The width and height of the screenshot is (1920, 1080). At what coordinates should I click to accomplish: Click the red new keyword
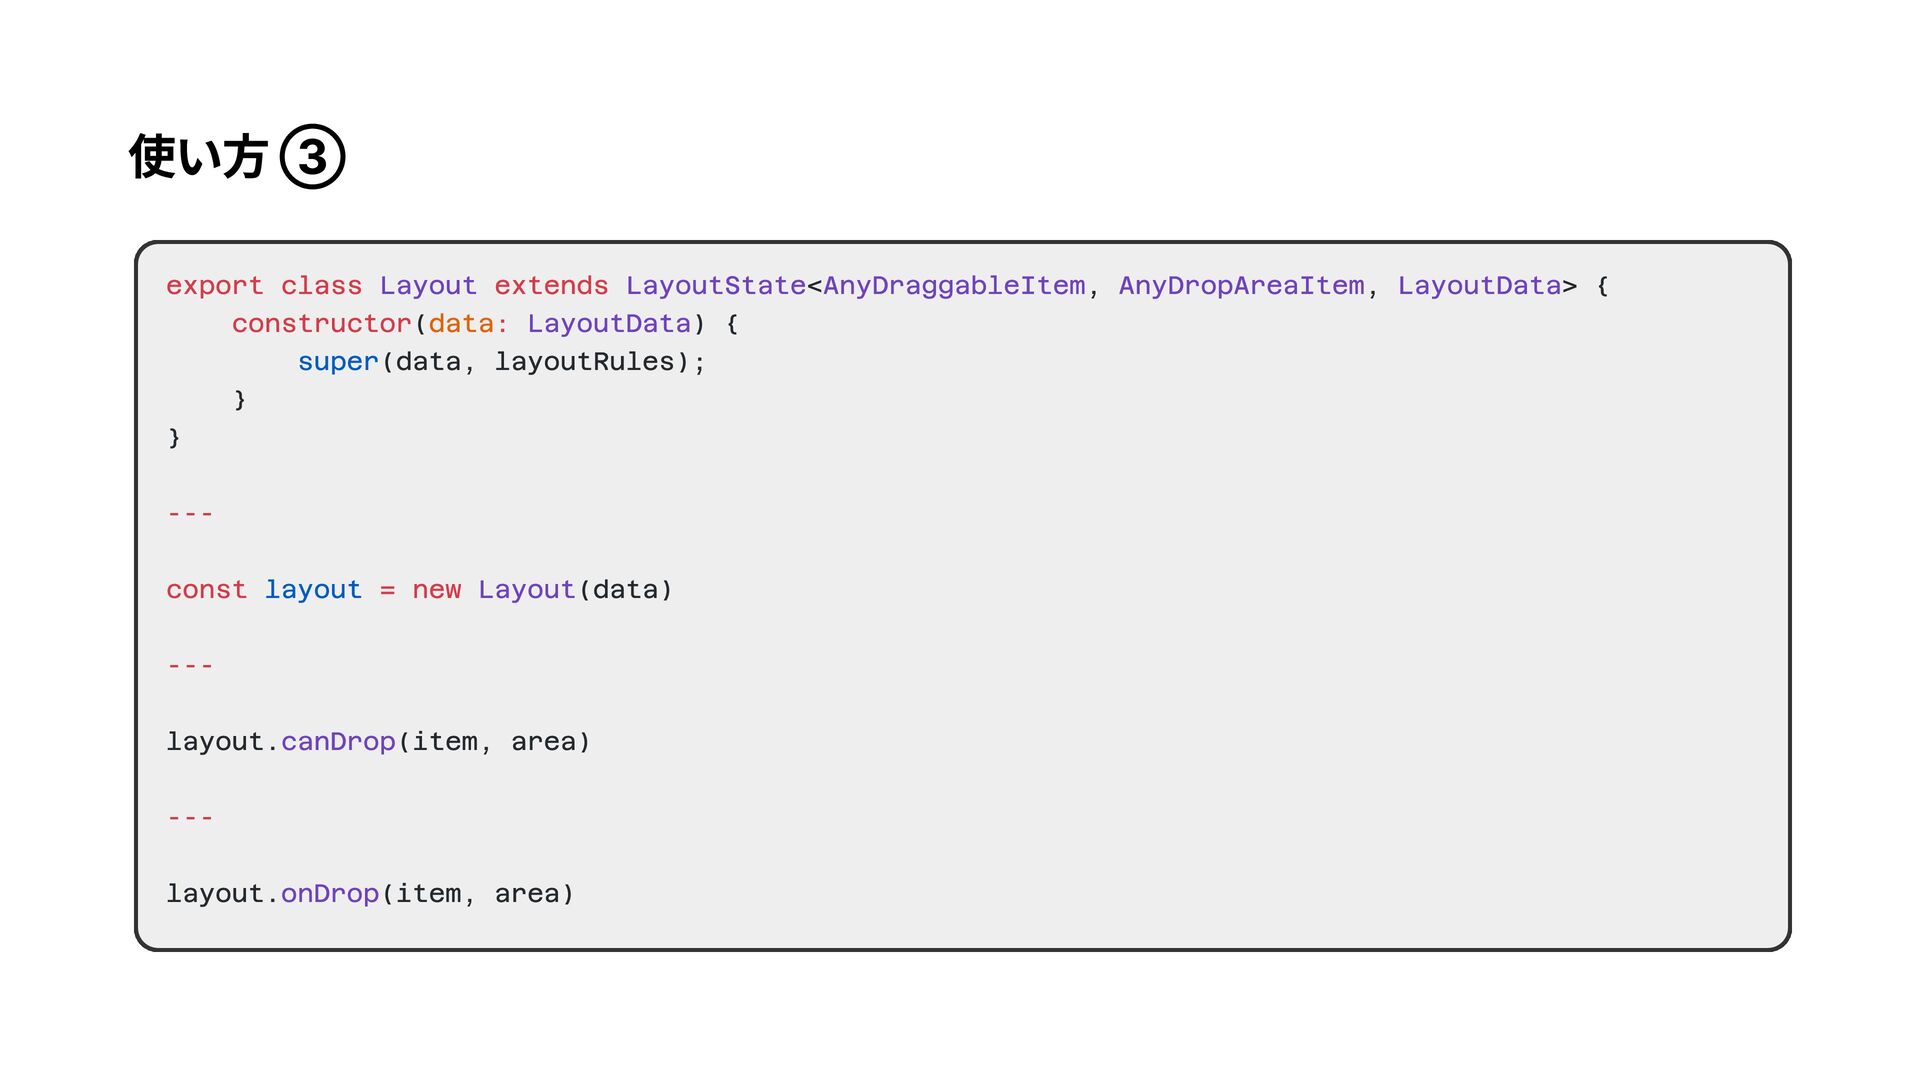coord(437,590)
